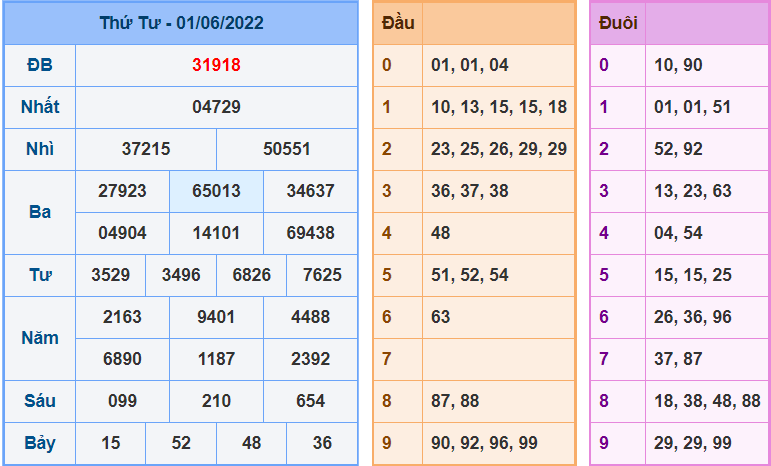Viewport: 771px width, 466px height.
Task: Click the empty Đầu row 7 cell
Action: point(499,359)
